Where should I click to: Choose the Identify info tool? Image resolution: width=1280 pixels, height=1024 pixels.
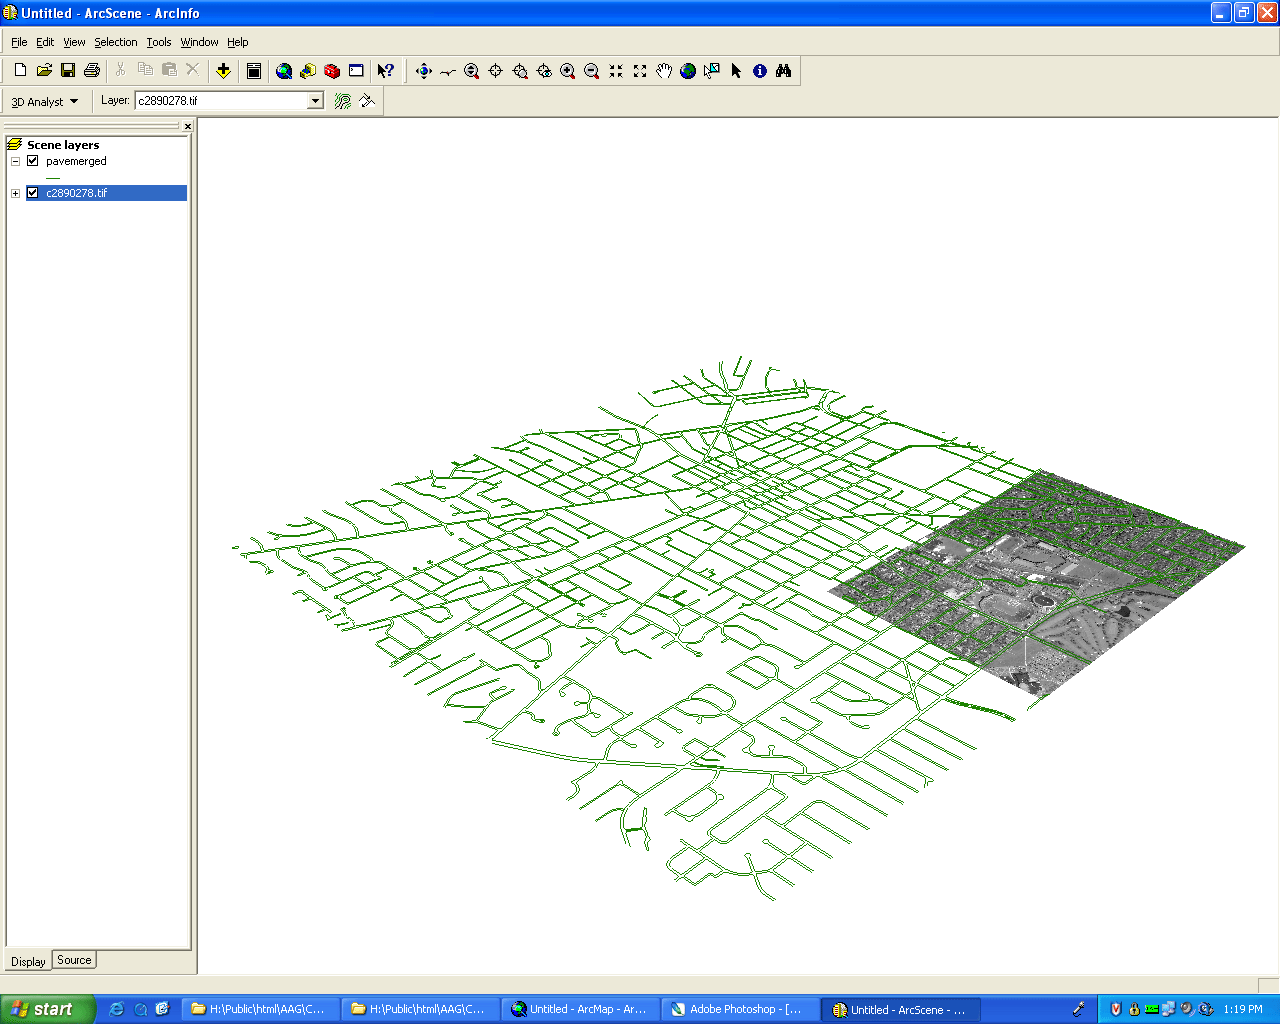pos(760,71)
